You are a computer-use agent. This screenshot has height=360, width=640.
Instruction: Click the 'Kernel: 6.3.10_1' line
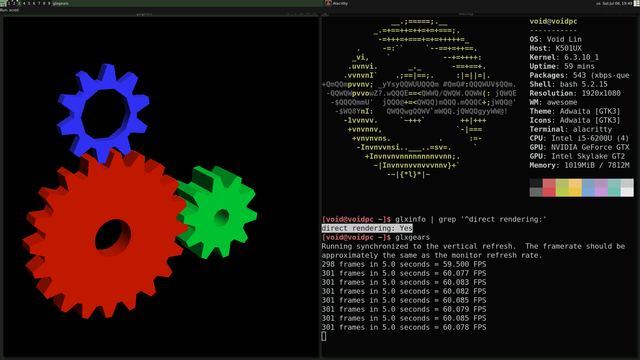(x=564, y=57)
